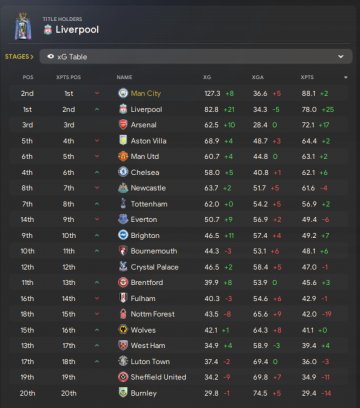360x408 pixels.
Task: Select the Arsenal club crest
Action: click(123, 125)
